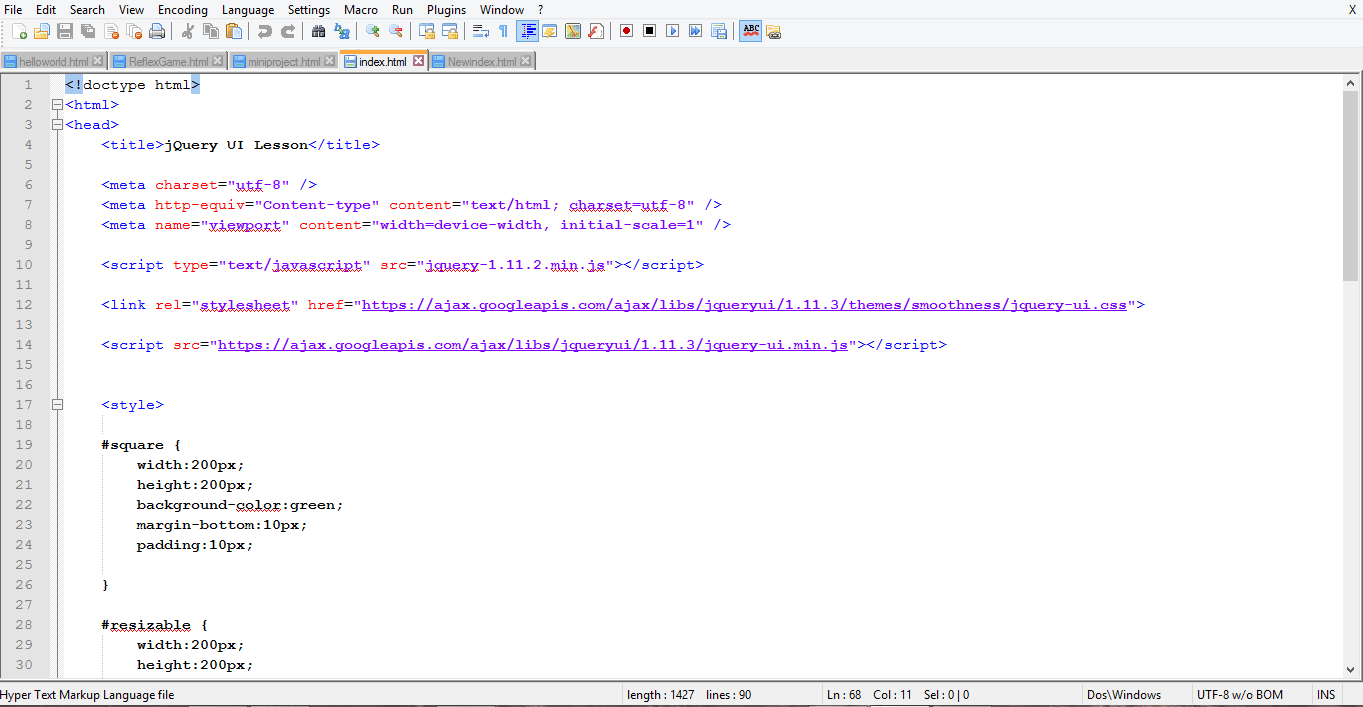Click the Paste clipboard icon
Viewport: 1363px width, 707px height.
[x=233, y=31]
